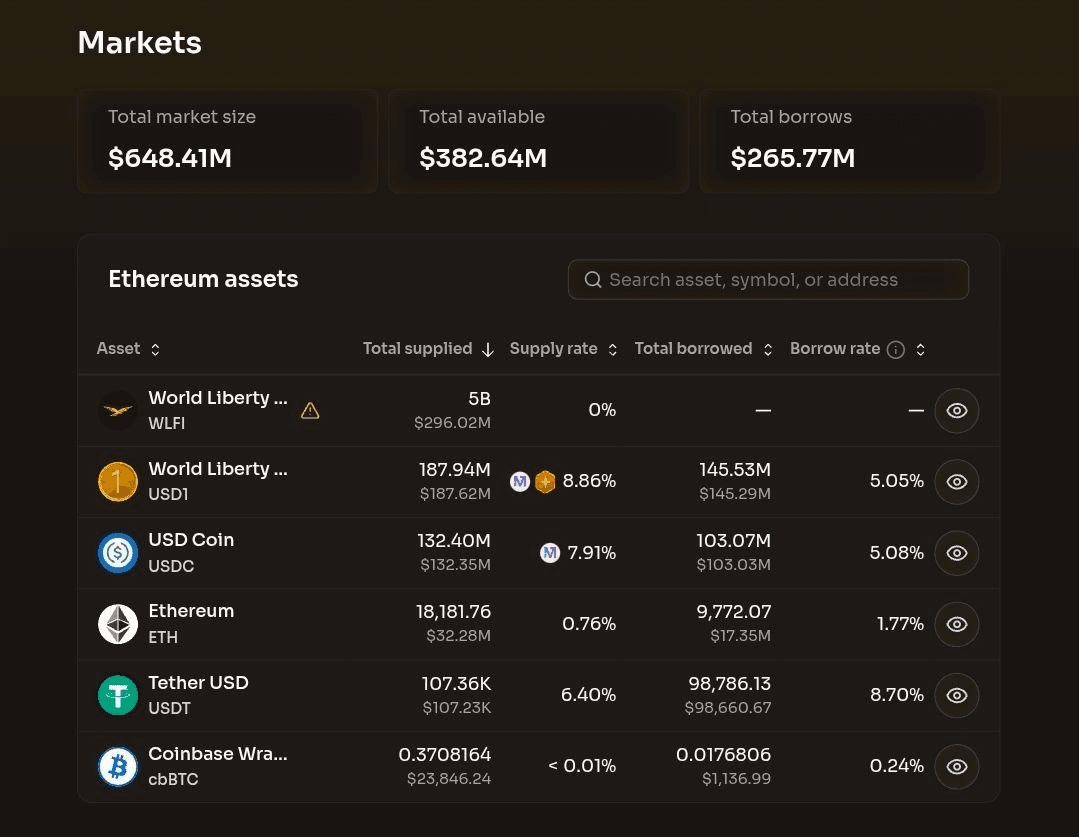Image resolution: width=1079 pixels, height=837 pixels.
Task: Click the USDC total borrowed 103.07M value
Action: point(734,540)
